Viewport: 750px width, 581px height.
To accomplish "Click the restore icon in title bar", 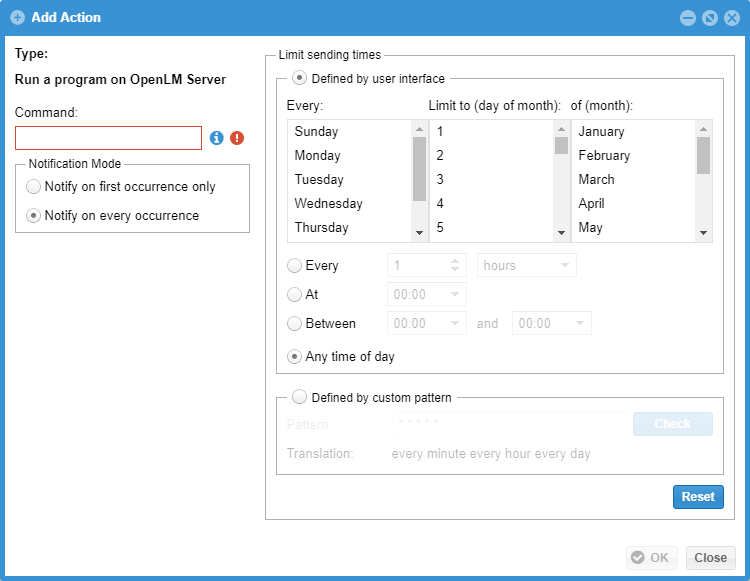I will click(709, 18).
